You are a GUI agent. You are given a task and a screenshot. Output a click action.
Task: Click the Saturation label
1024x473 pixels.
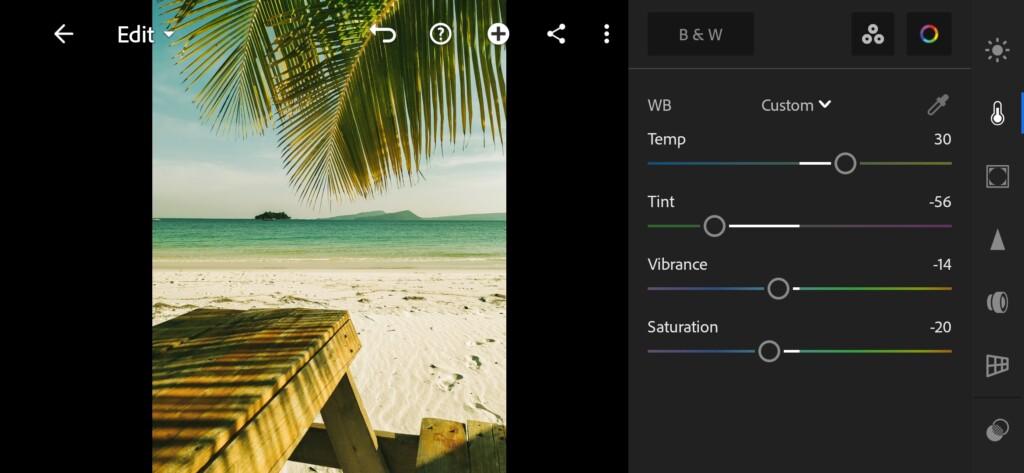(x=682, y=327)
